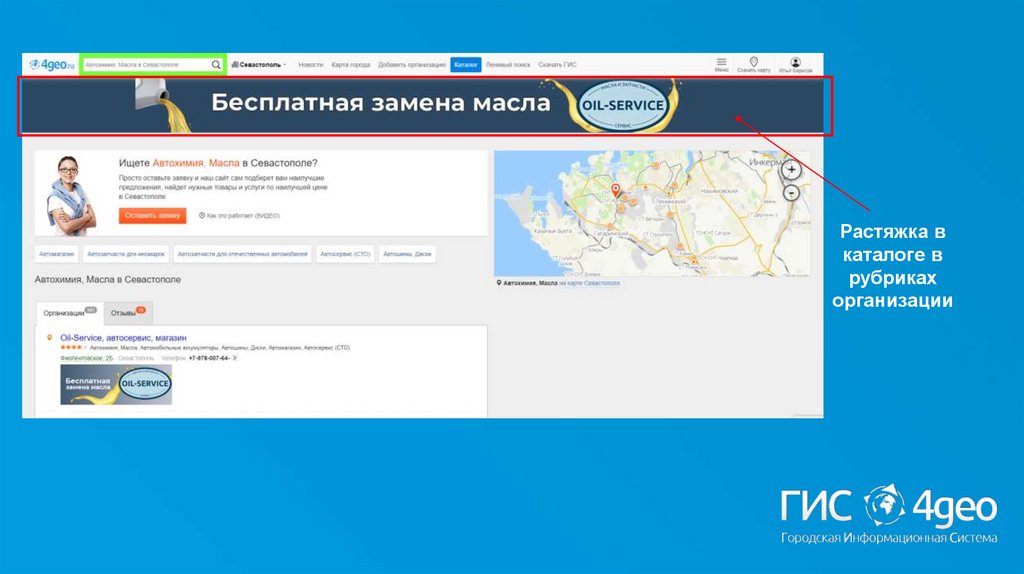Open Добавить организацию
The image size is (1024, 574).
412,65
